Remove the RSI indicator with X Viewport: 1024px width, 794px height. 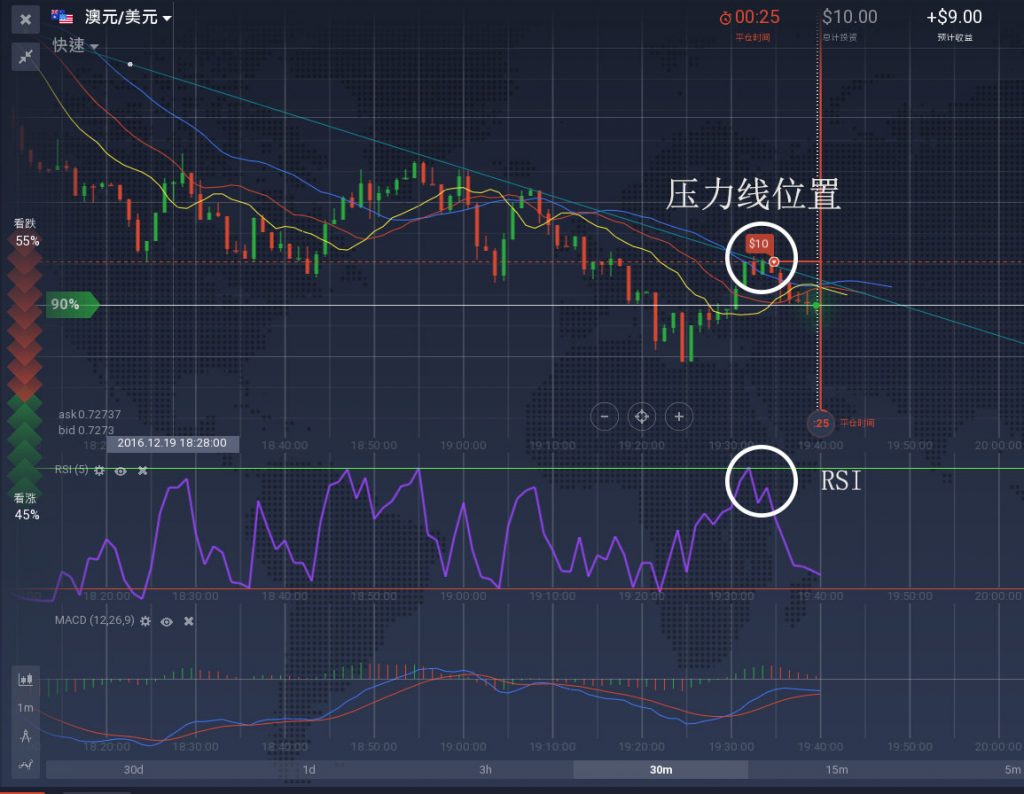click(x=143, y=470)
